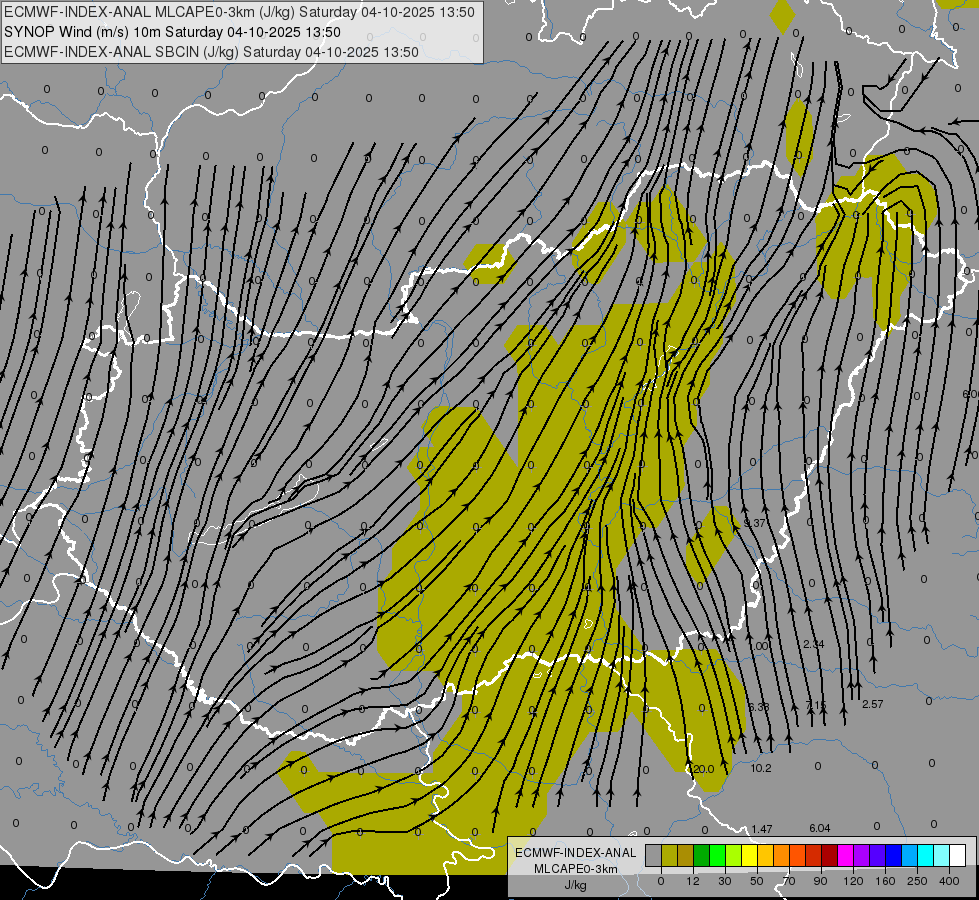Click the legend tick label 400
Image resolution: width=979 pixels, height=900 pixels.
949,881
